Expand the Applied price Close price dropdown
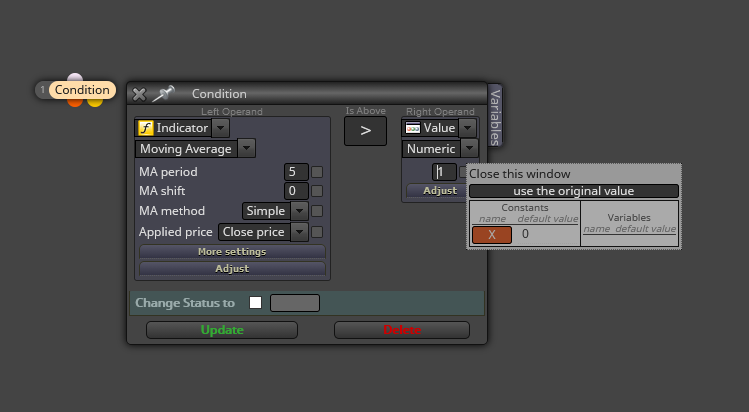This screenshot has width=749, height=412. click(300, 232)
